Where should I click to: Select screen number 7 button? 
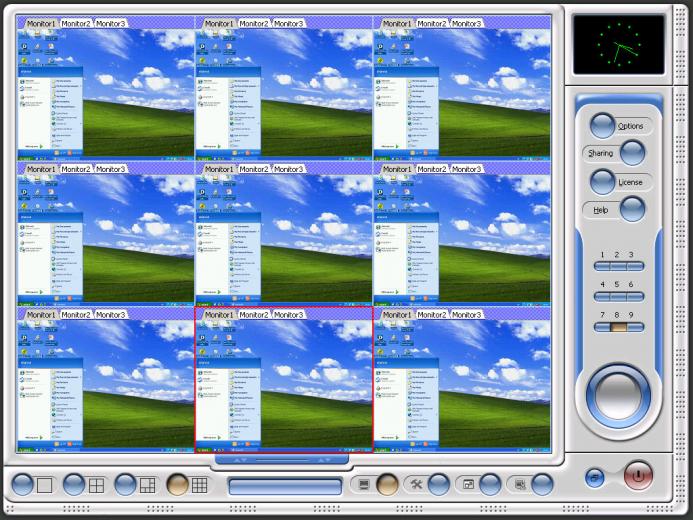click(x=602, y=327)
